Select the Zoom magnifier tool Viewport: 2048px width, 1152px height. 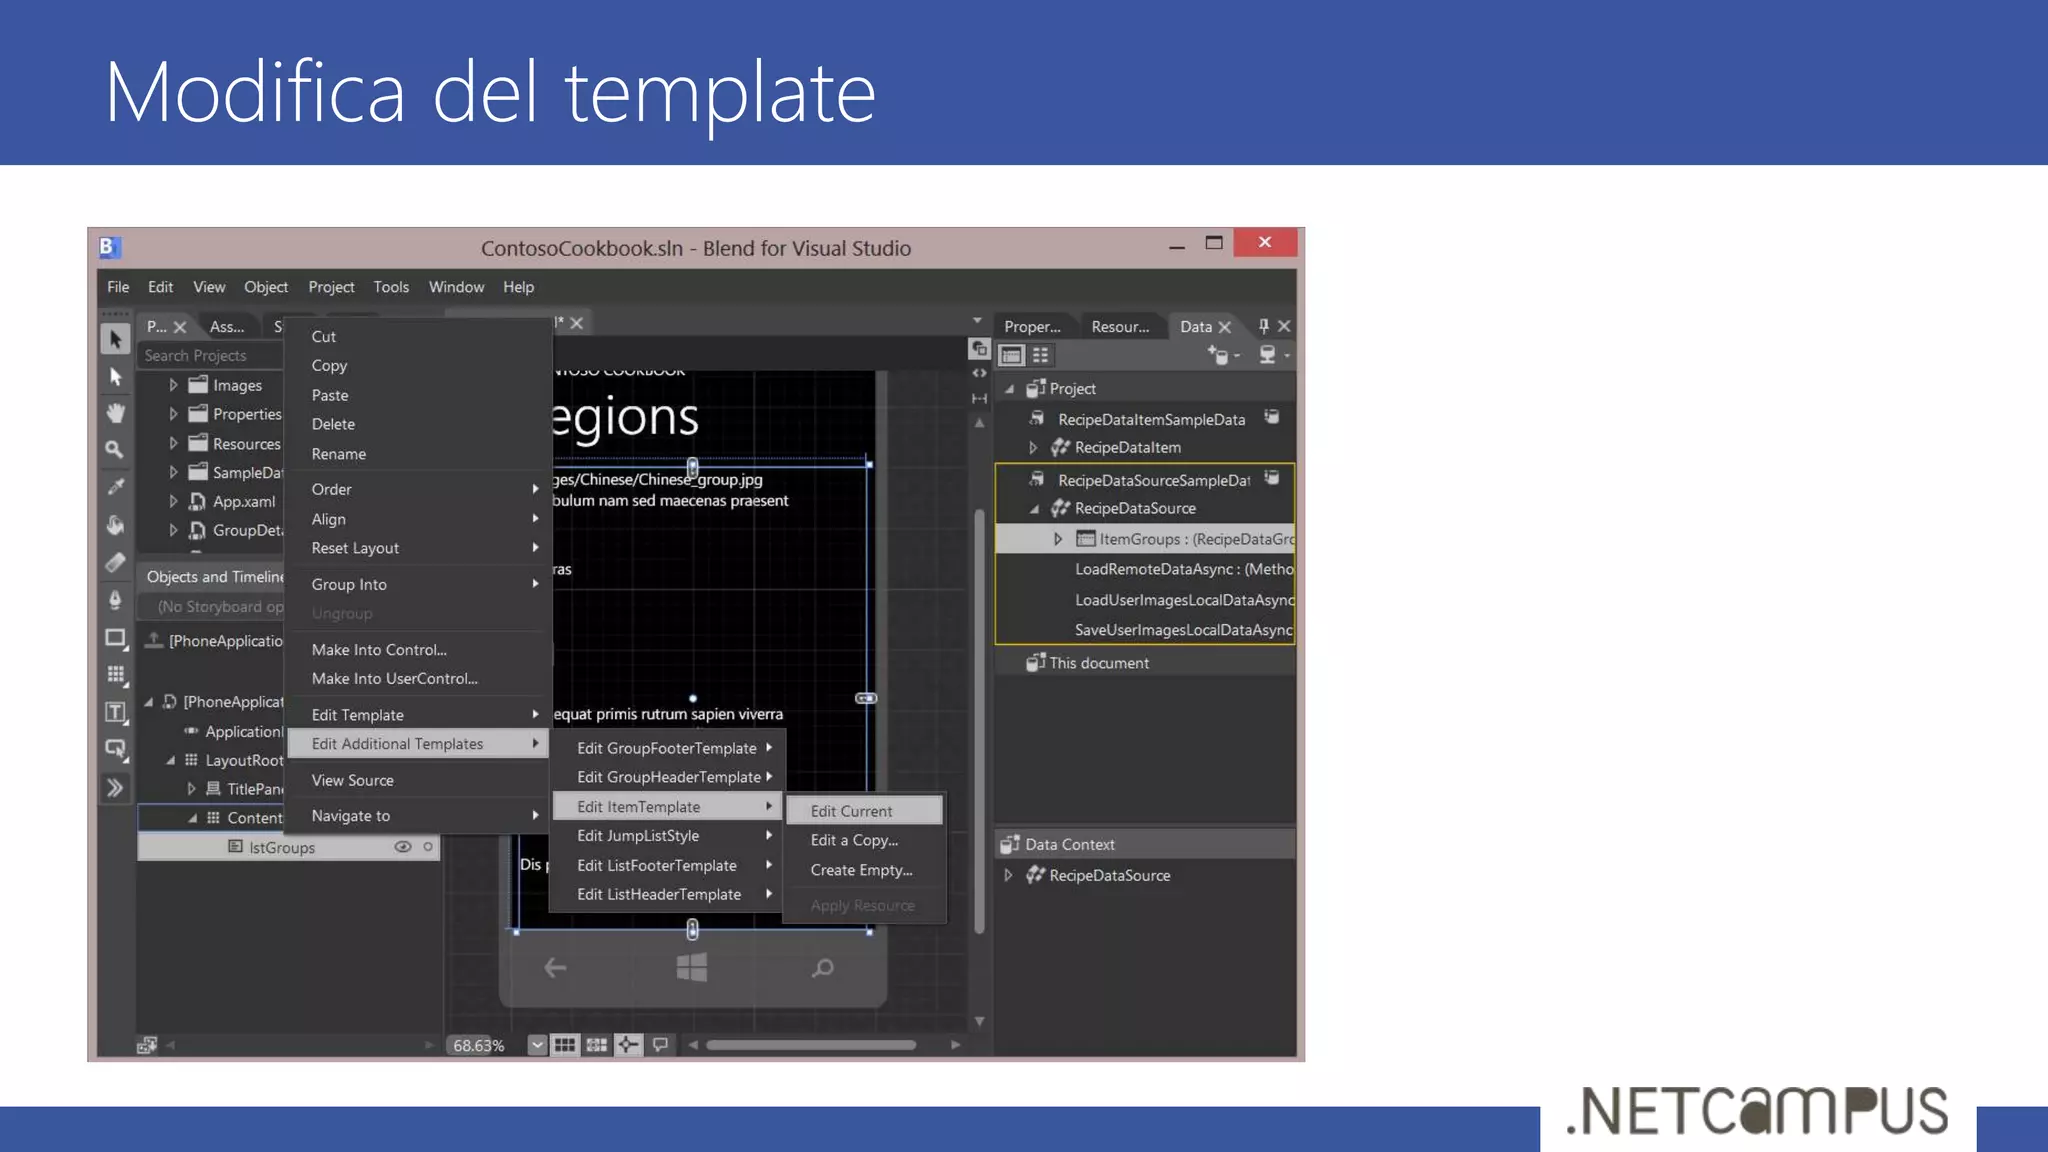(x=116, y=449)
